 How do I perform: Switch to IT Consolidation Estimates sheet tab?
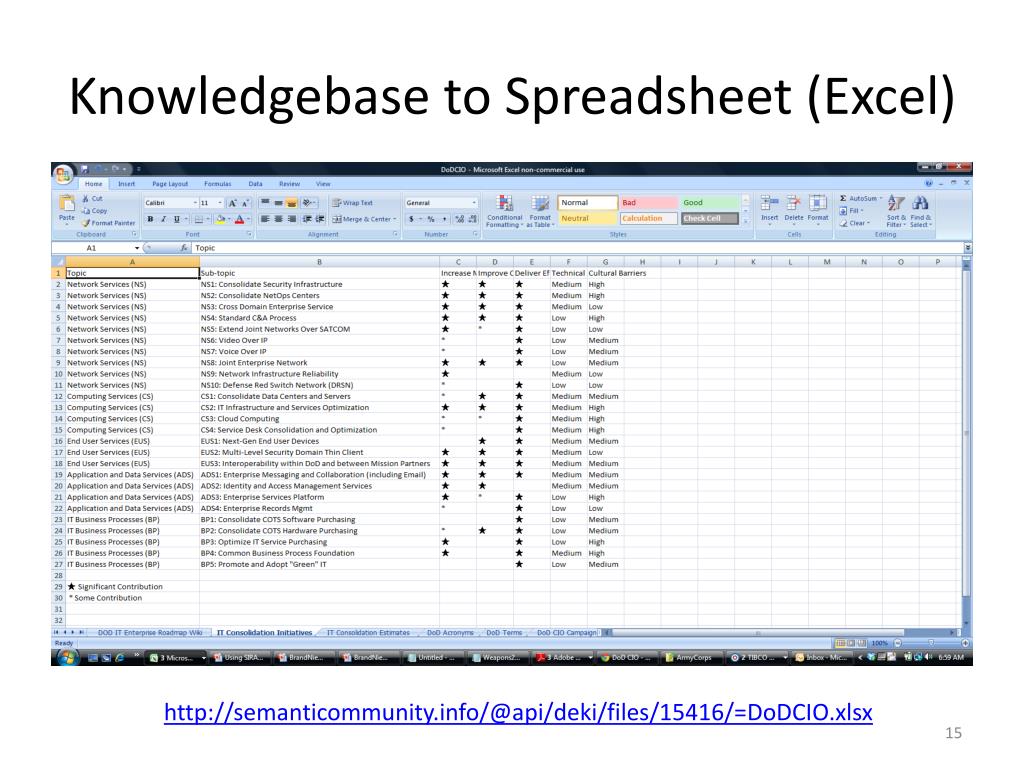[x=368, y=633]
